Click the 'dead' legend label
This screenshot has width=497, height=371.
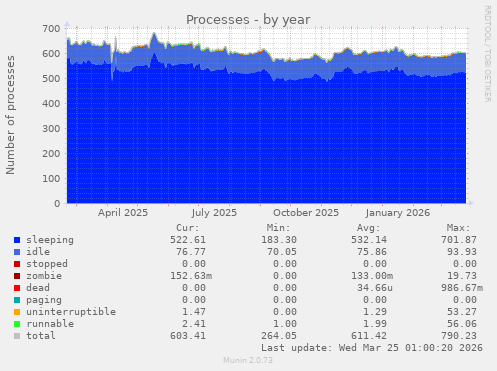(38, 288)
